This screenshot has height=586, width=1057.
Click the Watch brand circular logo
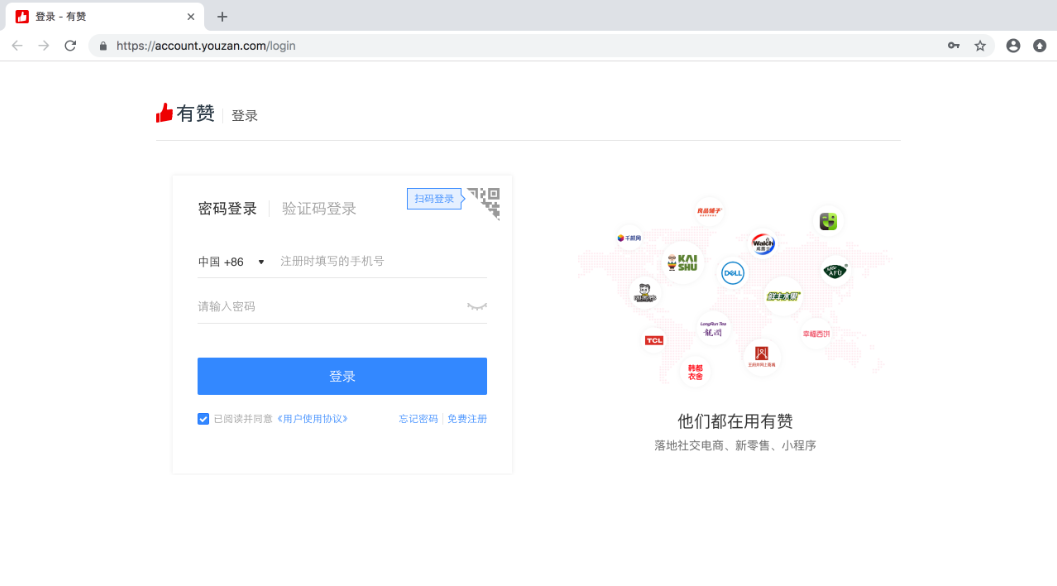tap(762, 243)
